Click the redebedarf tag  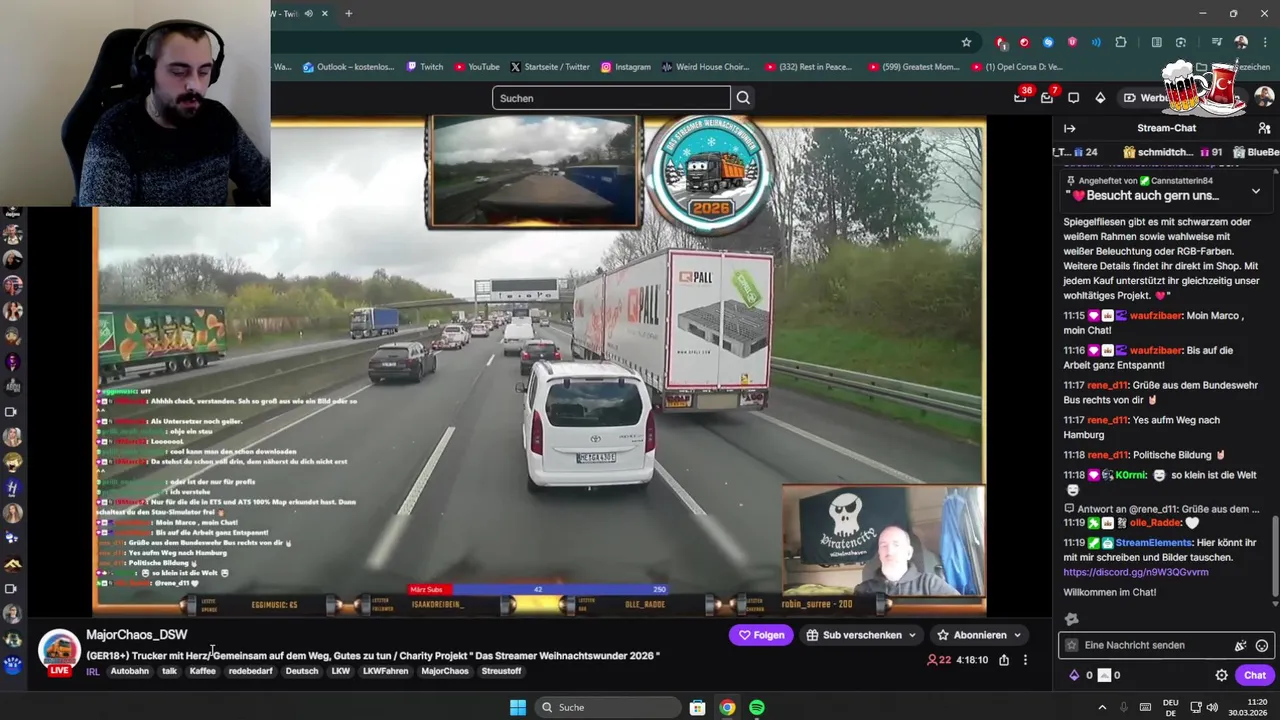coord(250,671)
